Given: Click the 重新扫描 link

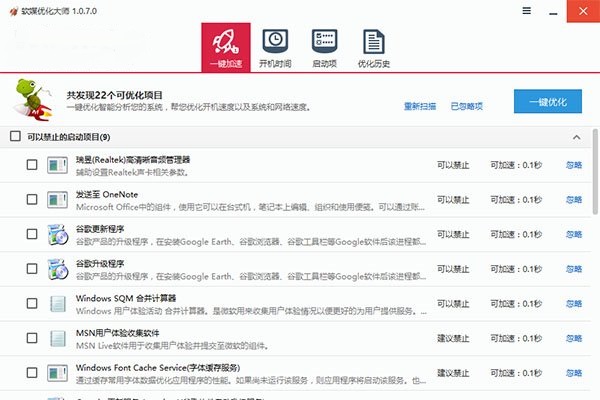Looking at the screenshot, I should coord(419,105).
